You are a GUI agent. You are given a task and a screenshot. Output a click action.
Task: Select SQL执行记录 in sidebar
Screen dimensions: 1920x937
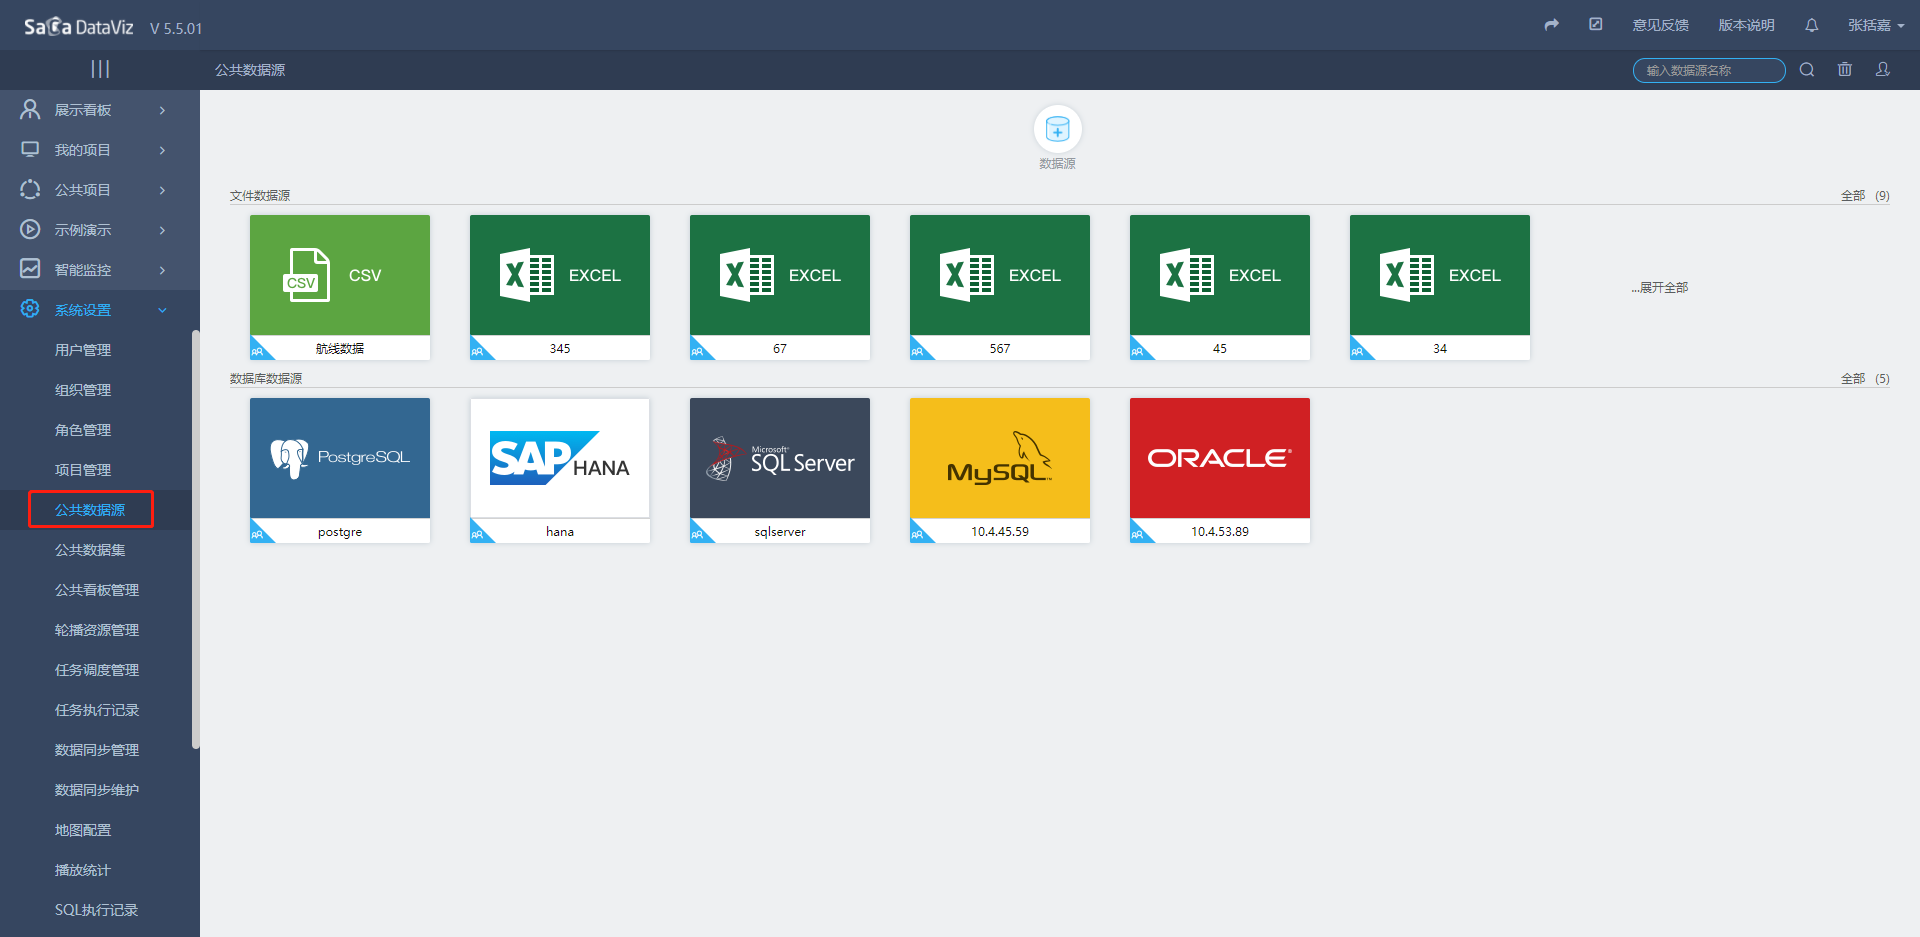click(x=96, y=910)
